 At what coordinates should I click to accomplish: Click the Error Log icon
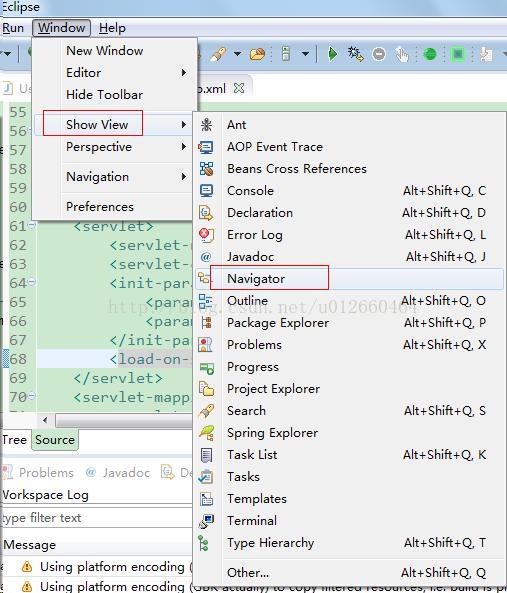click(x=206, y=235)
